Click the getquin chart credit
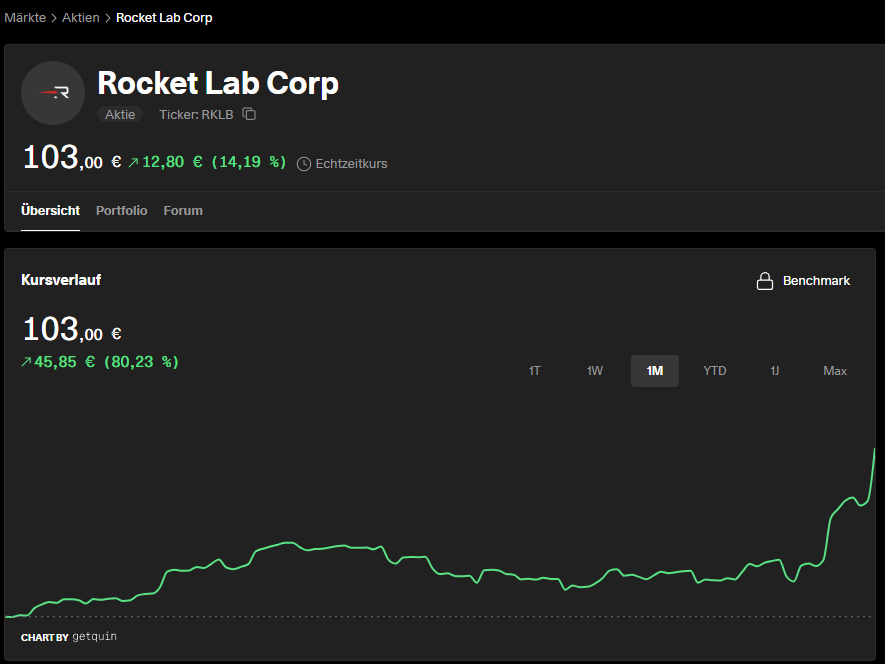This screenshot has width=885, height=664. (x=69, y=637)
